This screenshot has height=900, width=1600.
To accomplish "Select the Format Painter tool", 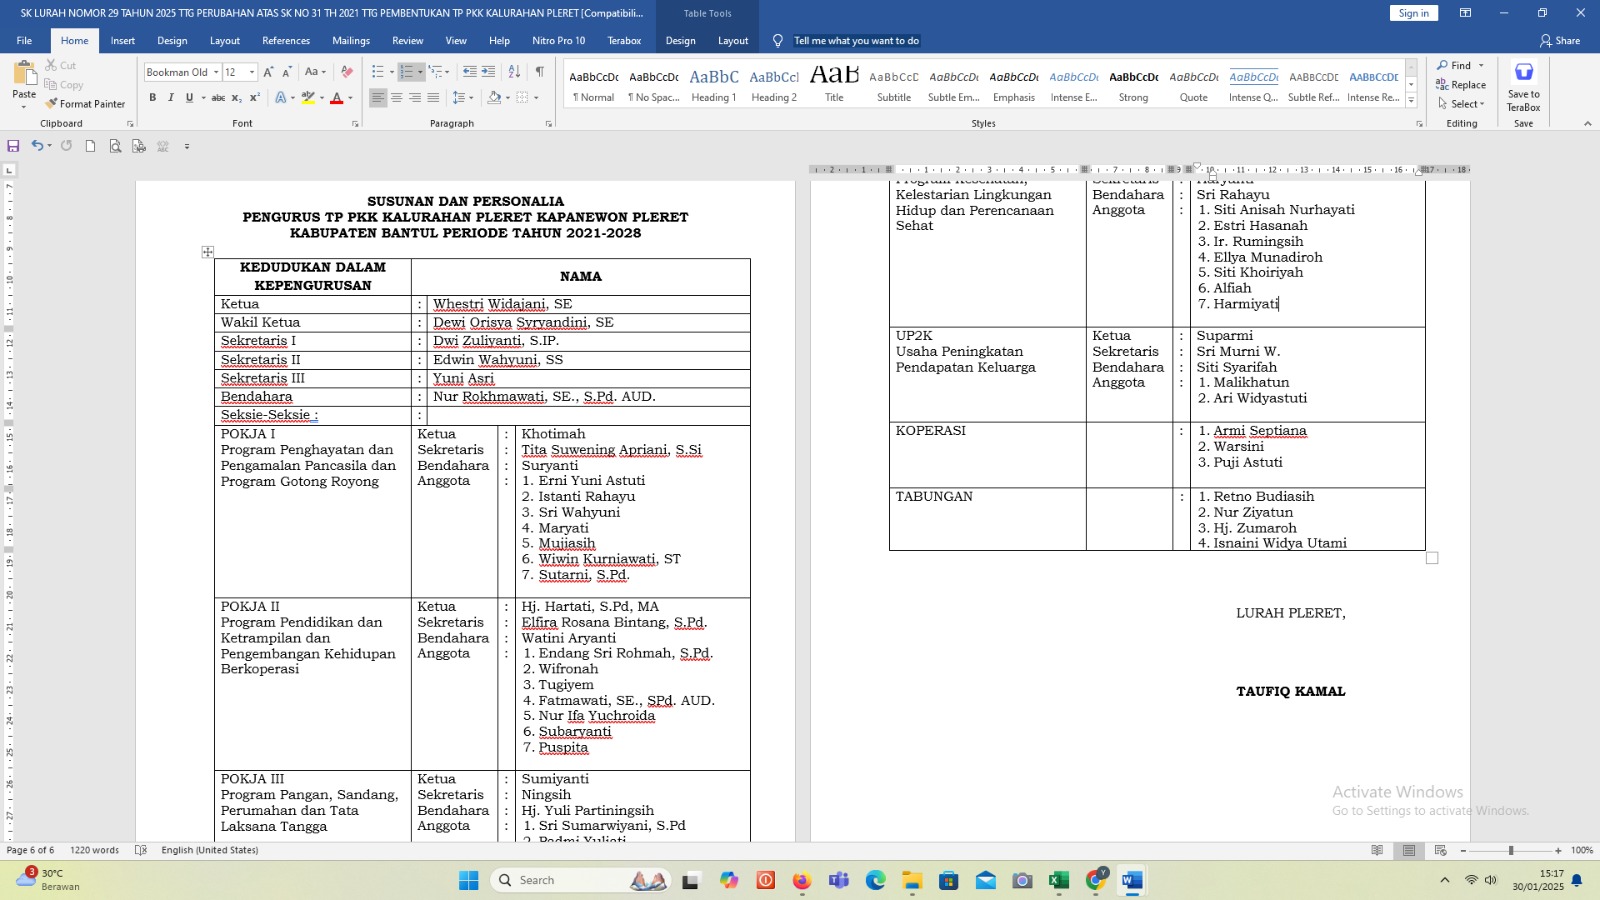I will [85, 104].
